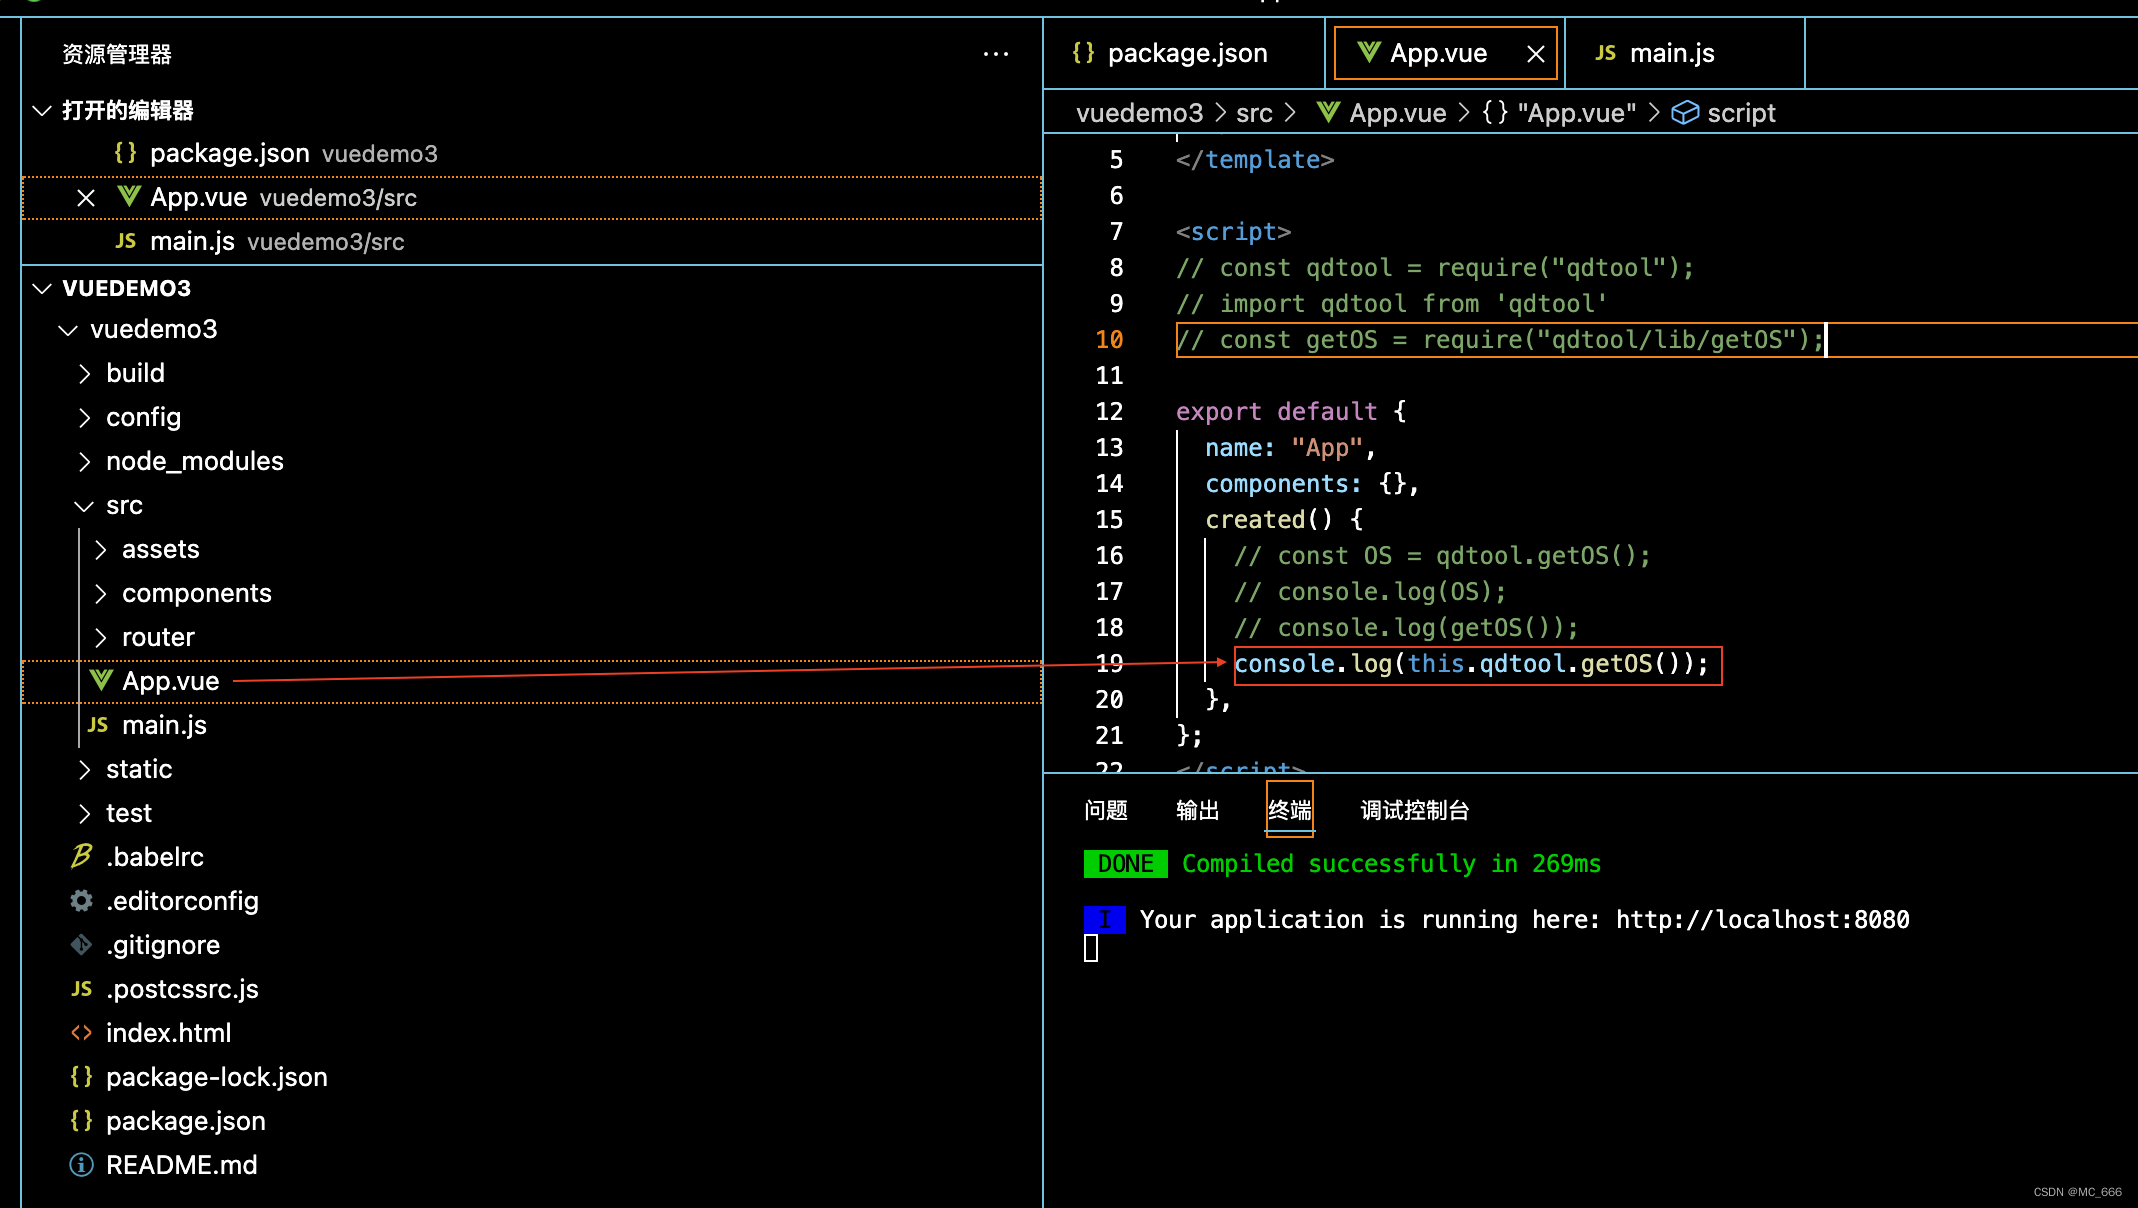Screen dimensions: 2138x1208
Task: Open the 问题 problems panel tab
Action: point(1106,810)
